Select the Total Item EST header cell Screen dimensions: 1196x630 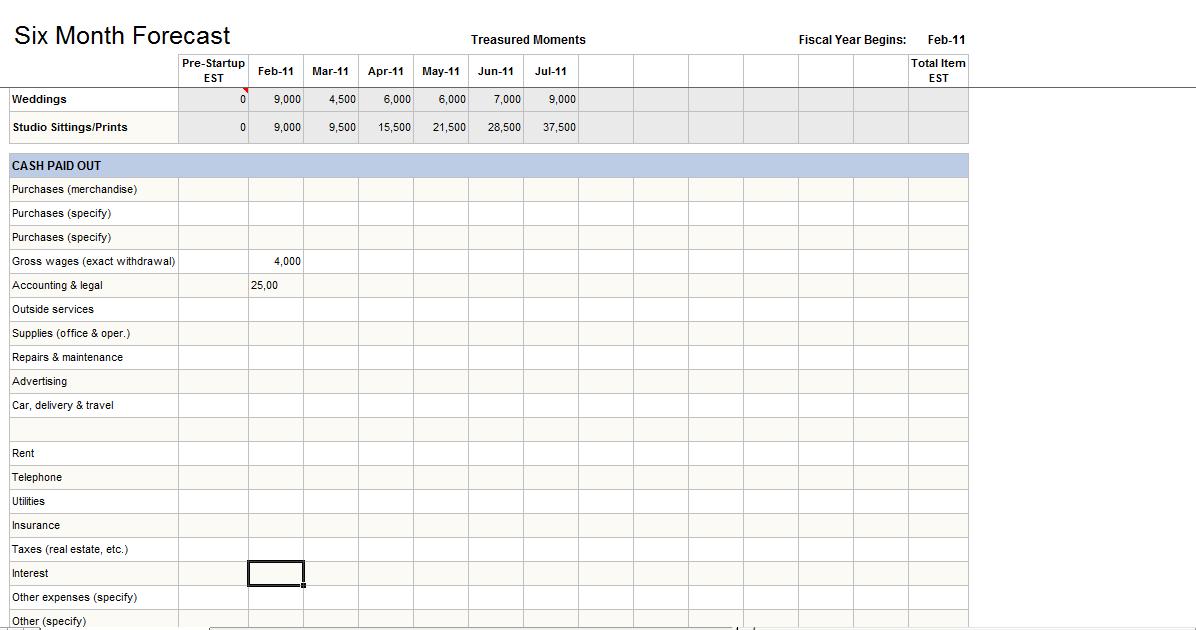pyautogui.click(x=937, y=70)
